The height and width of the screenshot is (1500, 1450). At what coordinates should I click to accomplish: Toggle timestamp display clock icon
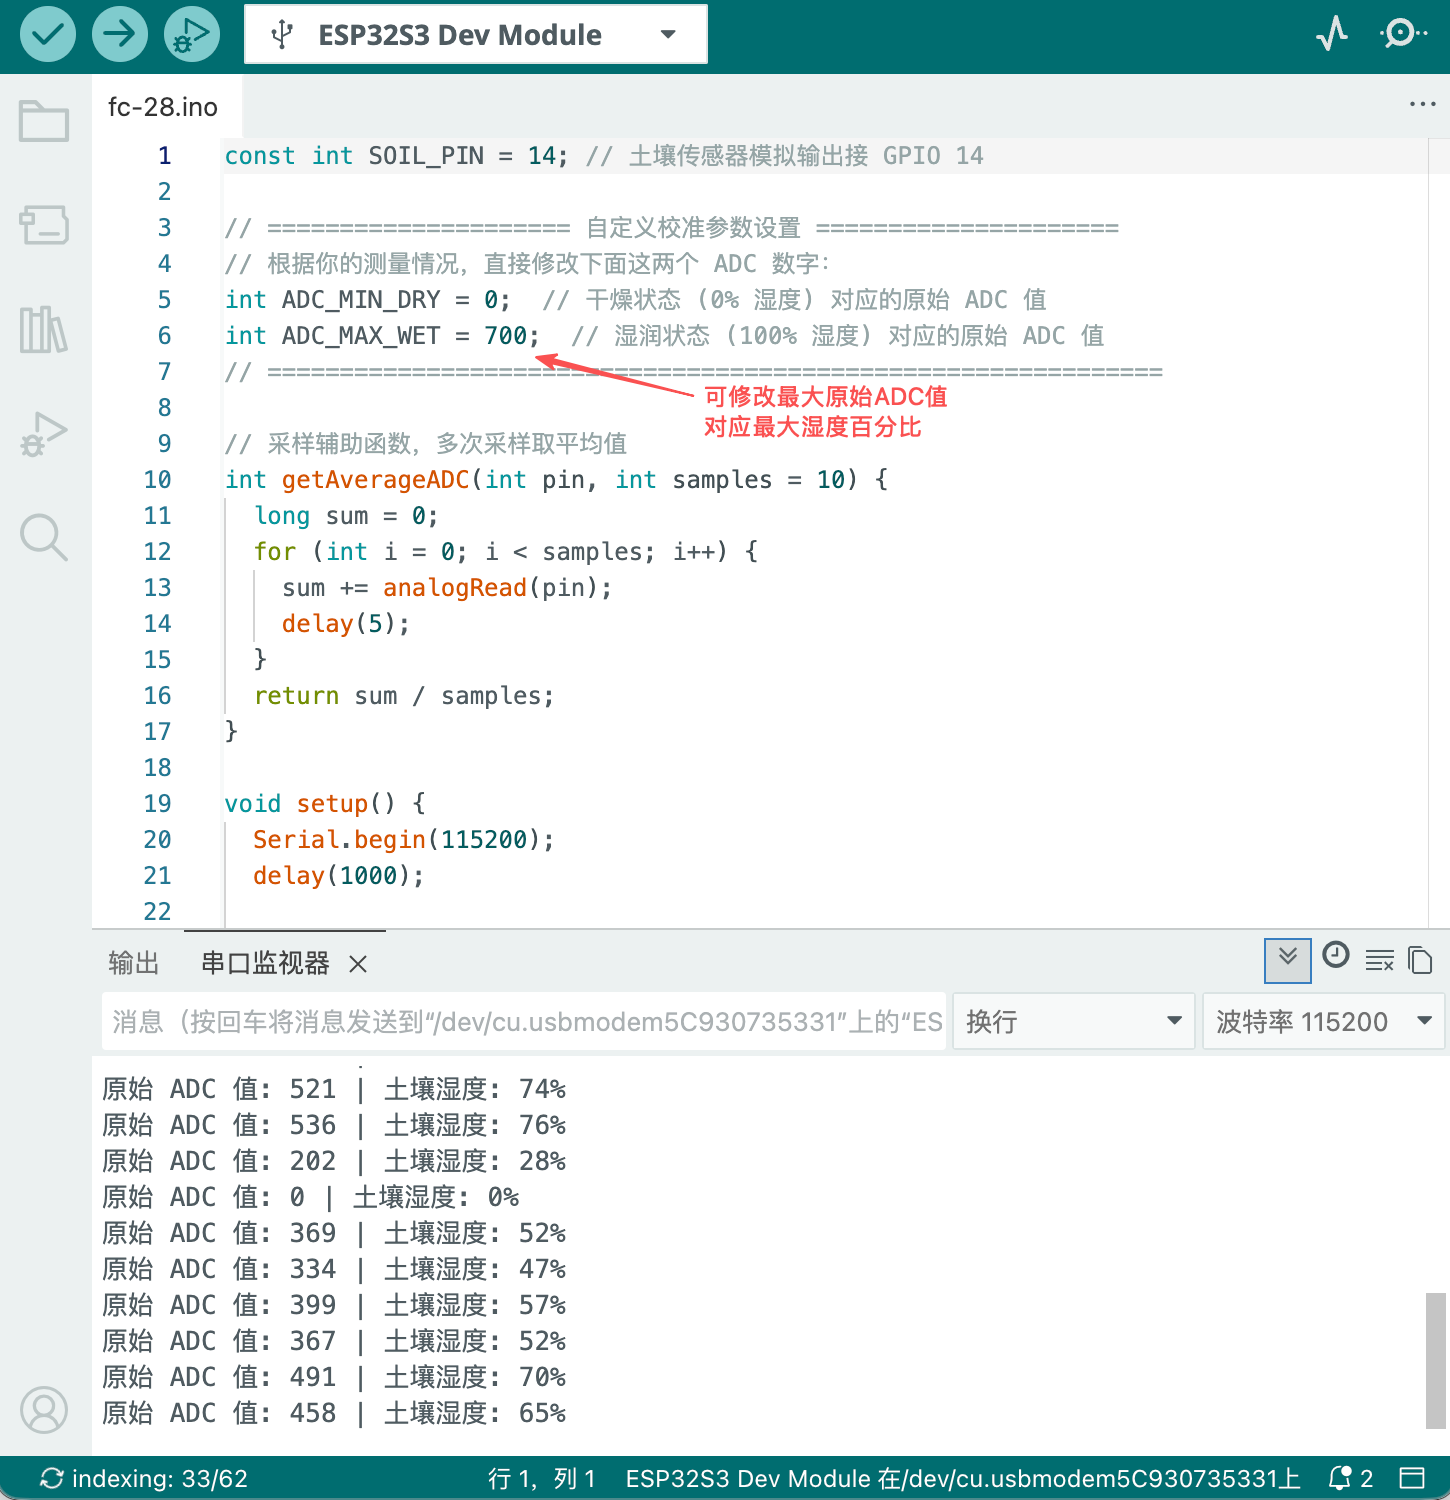pyautogui.click(x=1336, y=956)
